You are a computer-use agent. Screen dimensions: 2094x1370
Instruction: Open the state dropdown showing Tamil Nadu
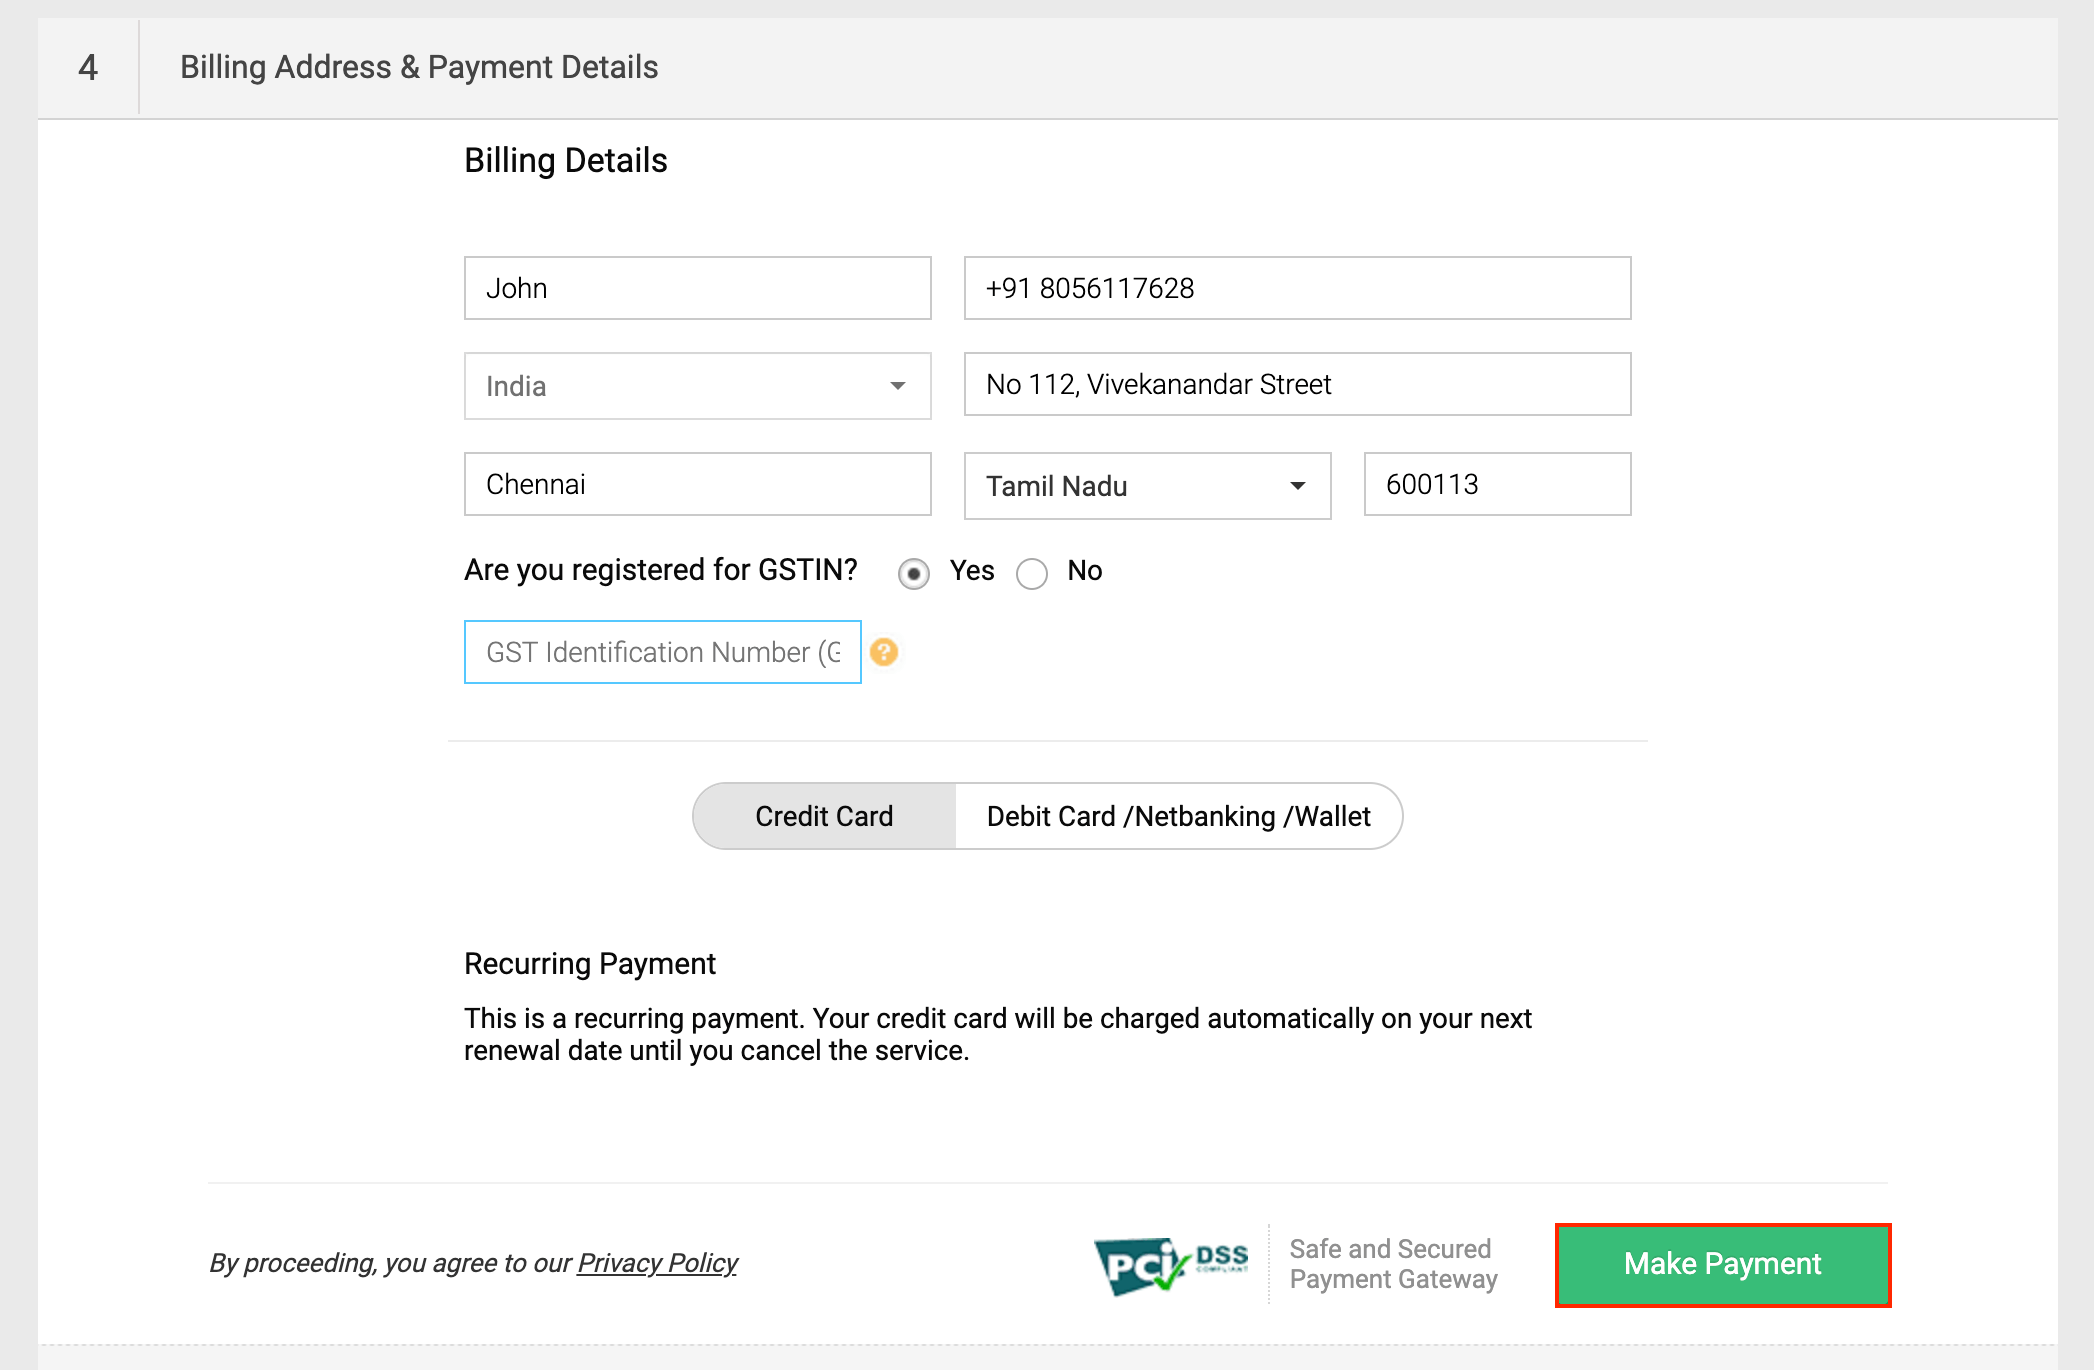[1146, 486]
